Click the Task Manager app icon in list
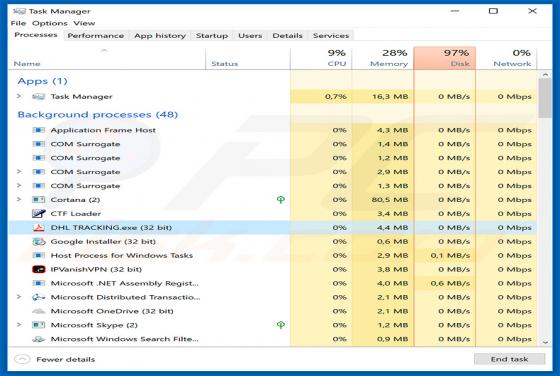The width and height of the screenshot is (560, 376). pos(39,97)
